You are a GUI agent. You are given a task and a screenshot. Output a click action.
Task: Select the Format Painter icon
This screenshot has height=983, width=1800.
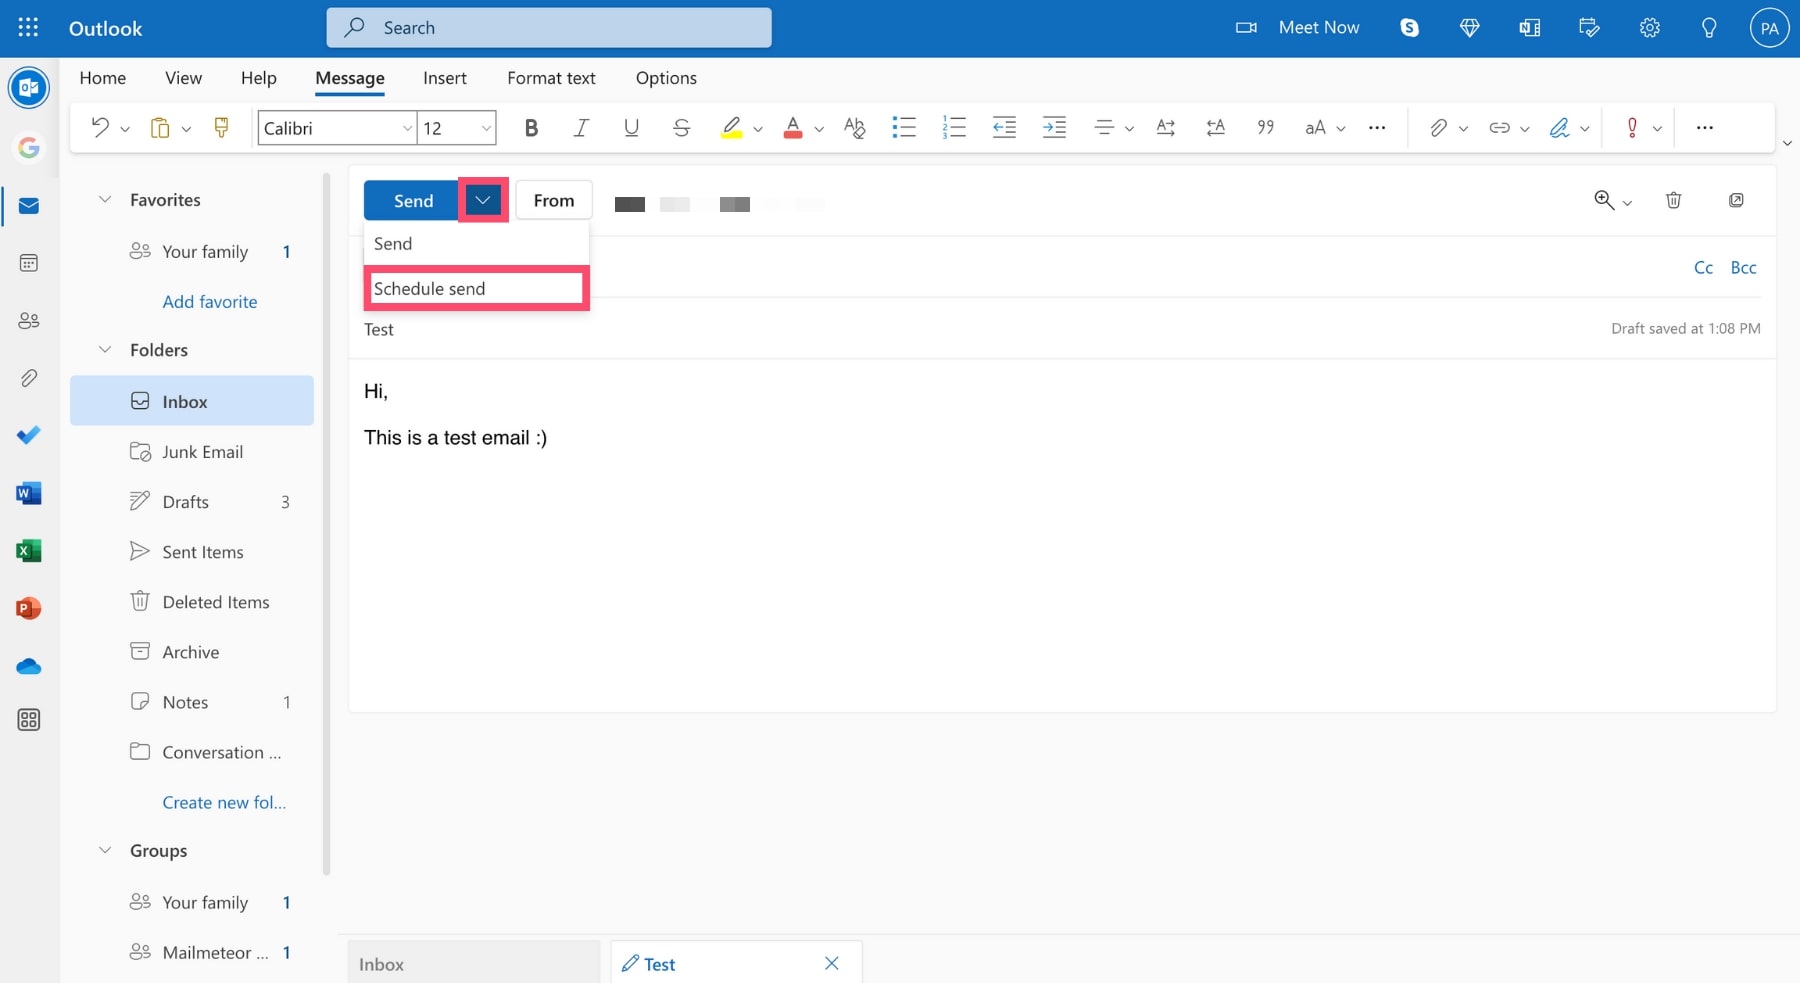pyautogui.click(x=222, y=127)
